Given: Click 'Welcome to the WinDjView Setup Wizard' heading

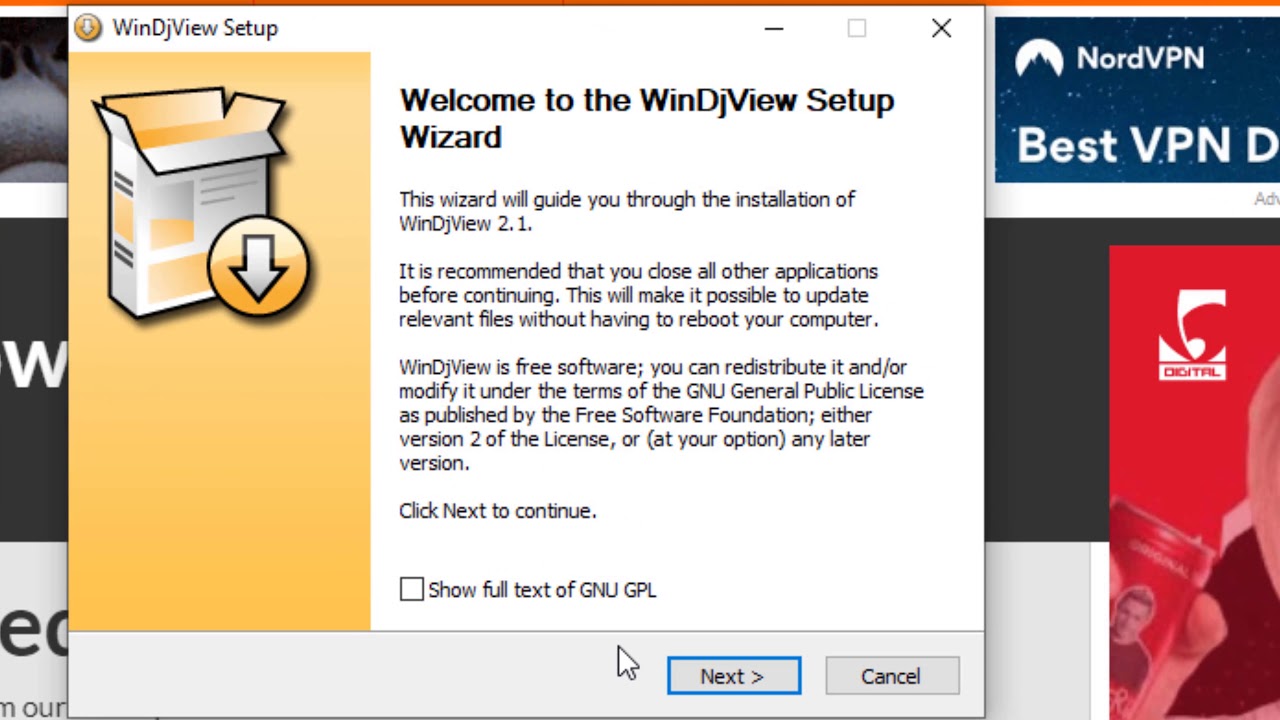Looking at the screenshot, I should pos(647,118).
